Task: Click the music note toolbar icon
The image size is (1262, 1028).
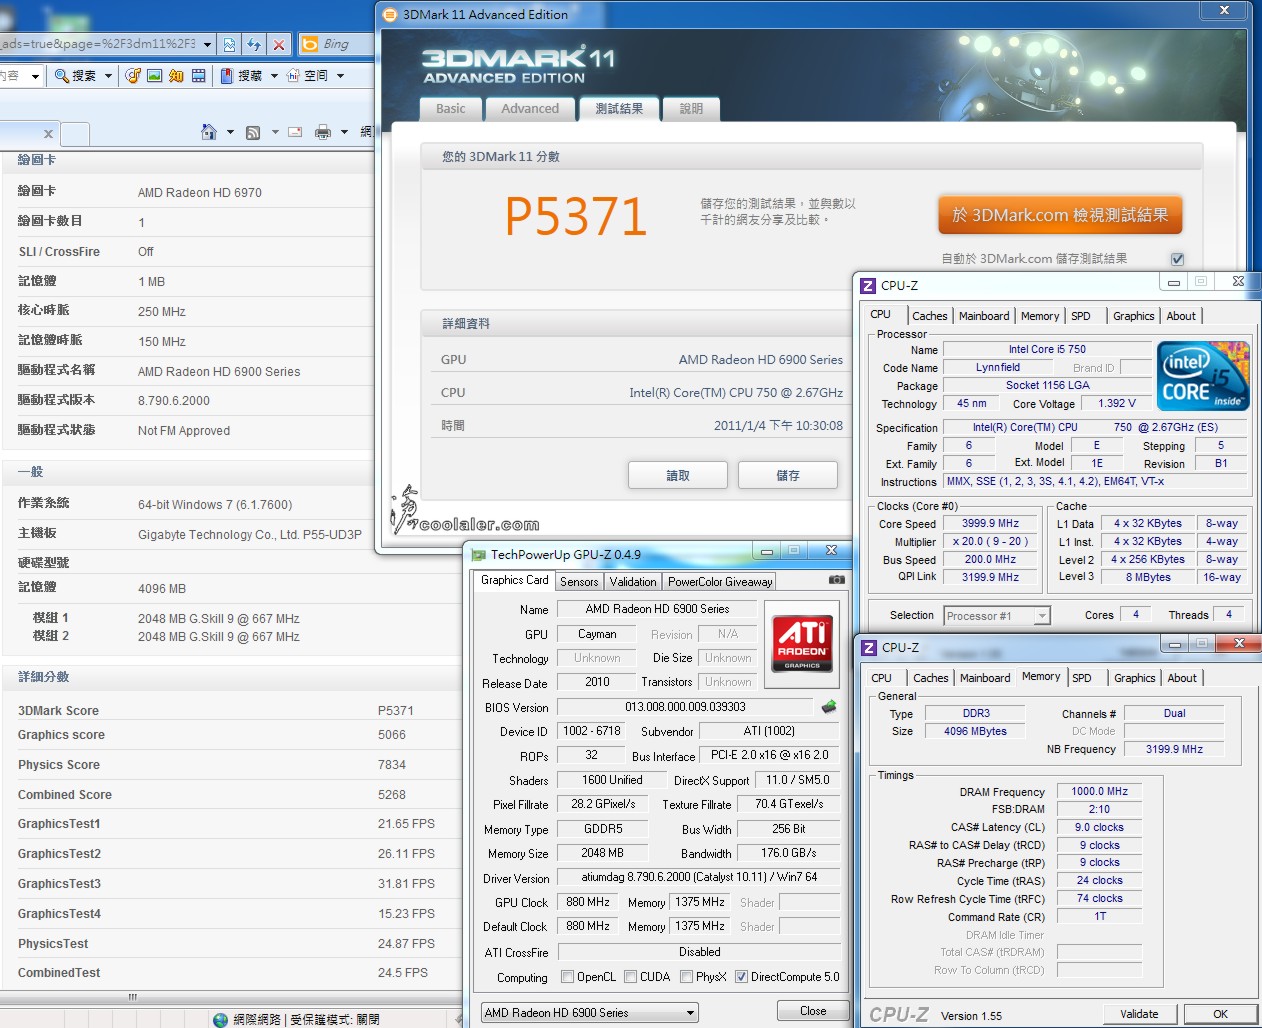Action: (133, 76)
